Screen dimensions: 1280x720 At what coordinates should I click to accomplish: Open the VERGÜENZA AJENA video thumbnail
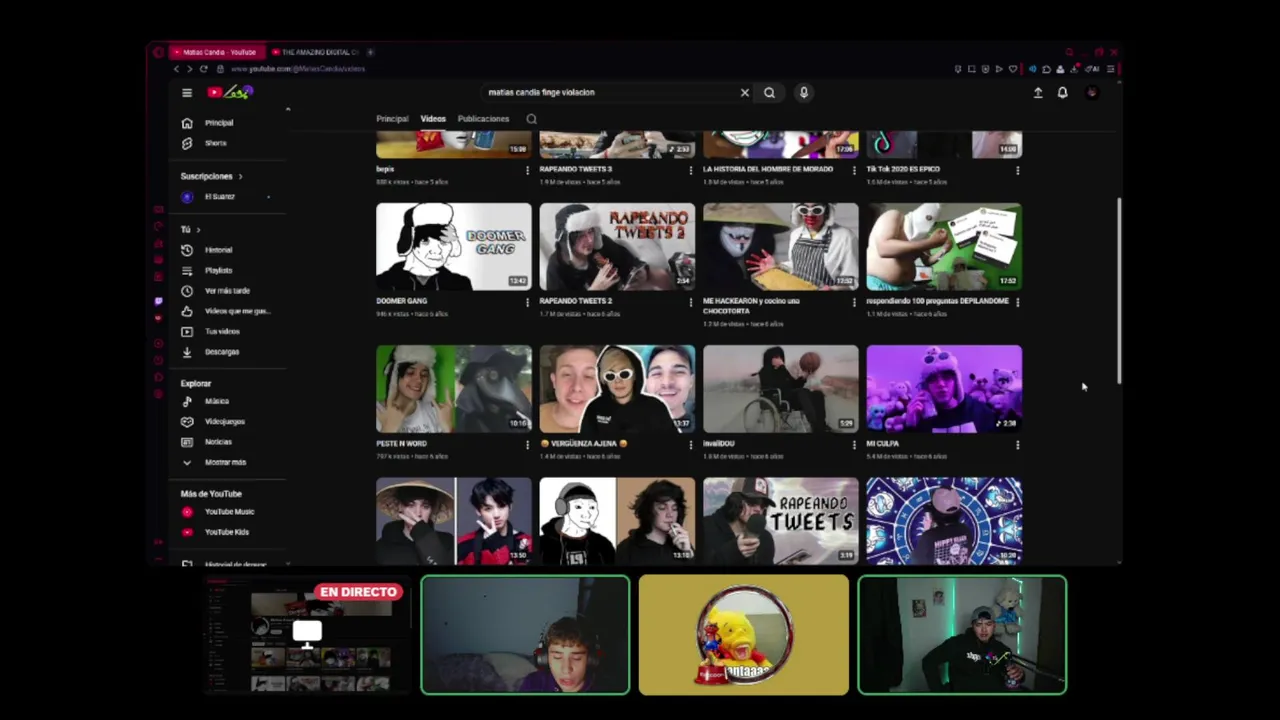pyautogui.click(x=617, y=389)
